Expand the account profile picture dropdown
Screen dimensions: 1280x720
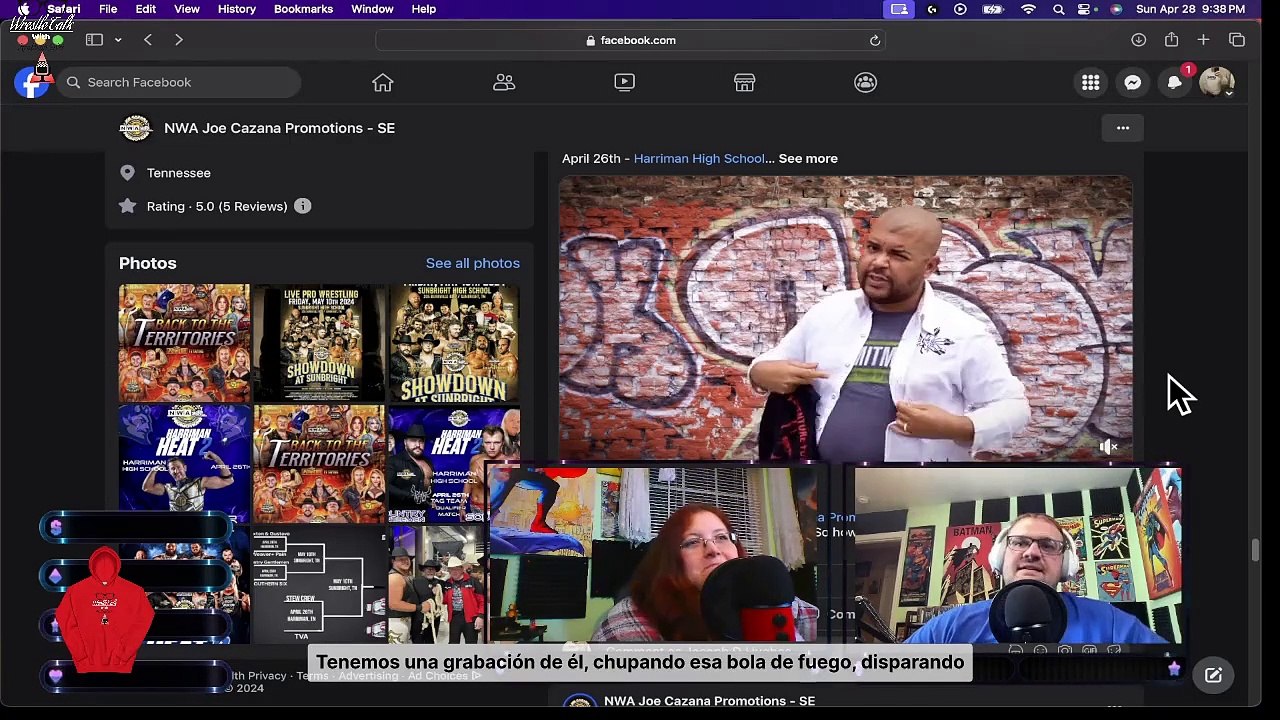click(x=1216, y=83)
